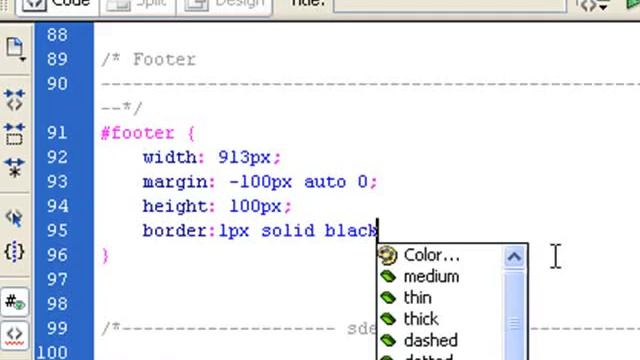Screen dimensions: 640x360
Task: Open File Management icon in coding toolbar
Action: click(16, 49)
